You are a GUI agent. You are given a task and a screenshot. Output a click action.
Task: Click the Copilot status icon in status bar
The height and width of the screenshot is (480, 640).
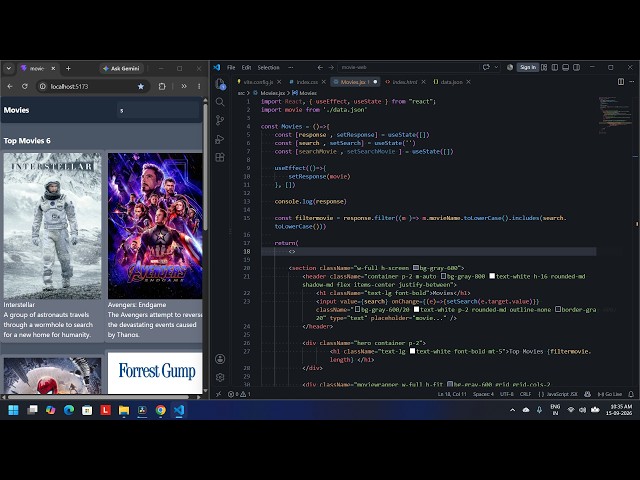587,394
